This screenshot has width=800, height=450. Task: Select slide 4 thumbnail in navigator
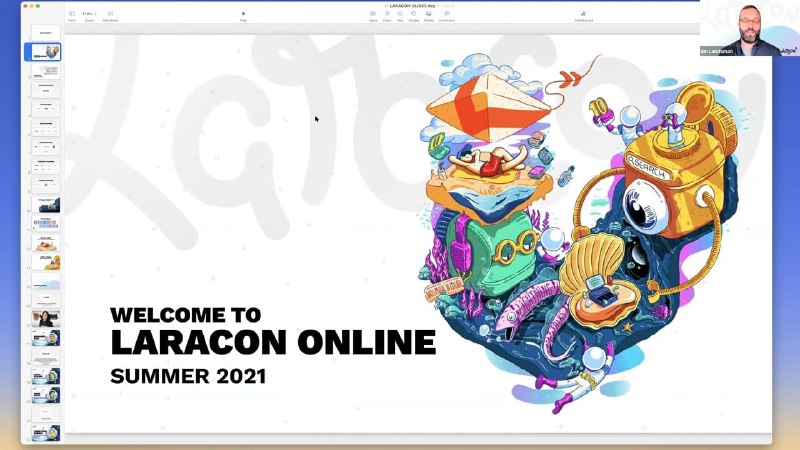(x=46, y=90)
